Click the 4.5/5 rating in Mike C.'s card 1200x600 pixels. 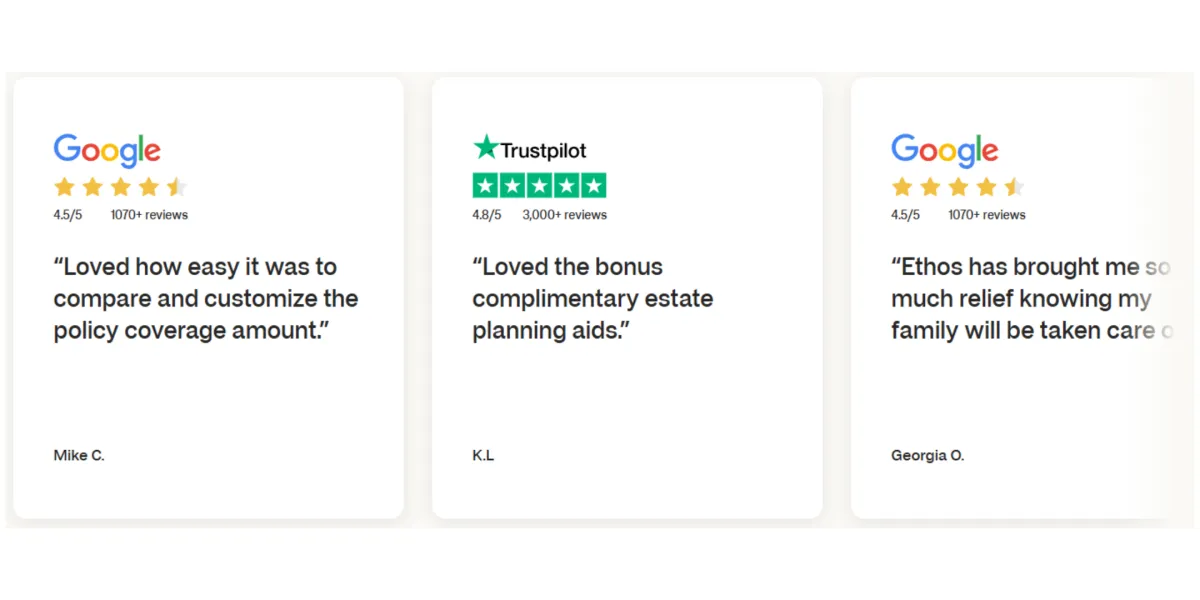(68, 215)
